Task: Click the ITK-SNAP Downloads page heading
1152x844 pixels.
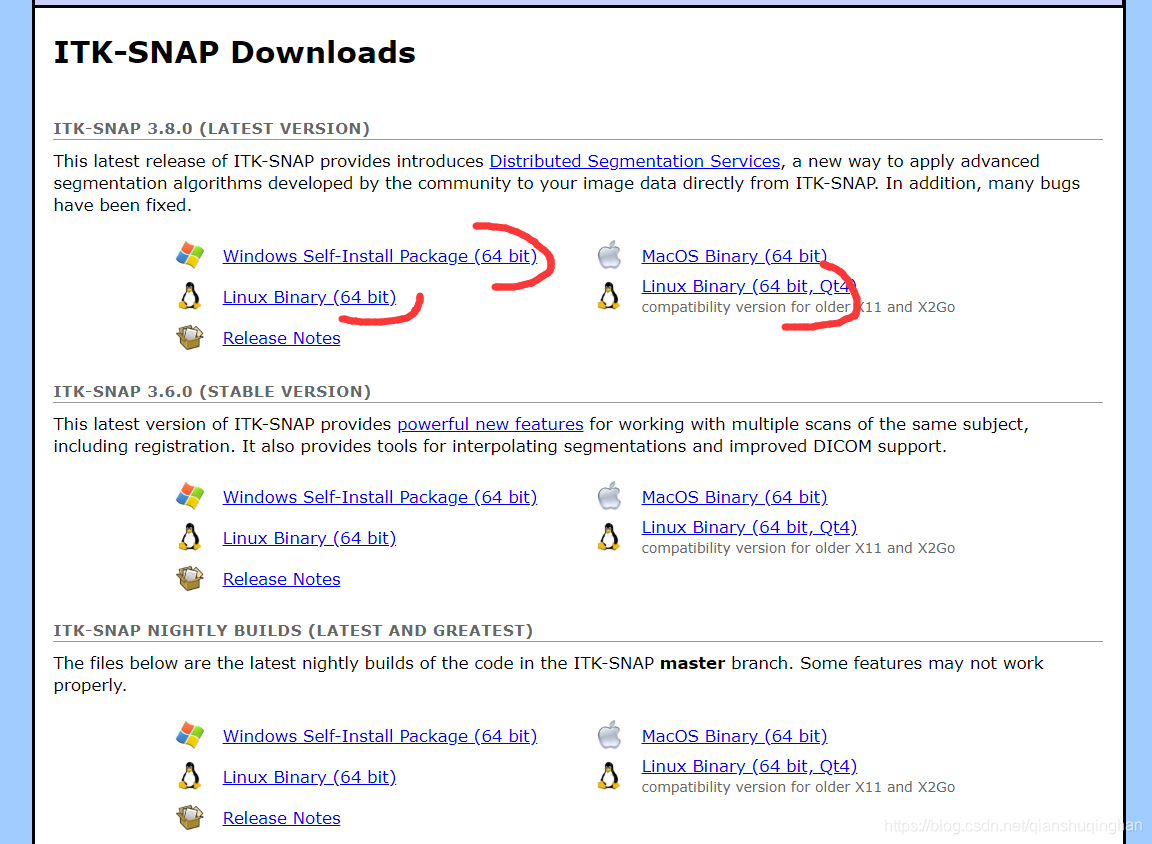Action: click(234, 52)
